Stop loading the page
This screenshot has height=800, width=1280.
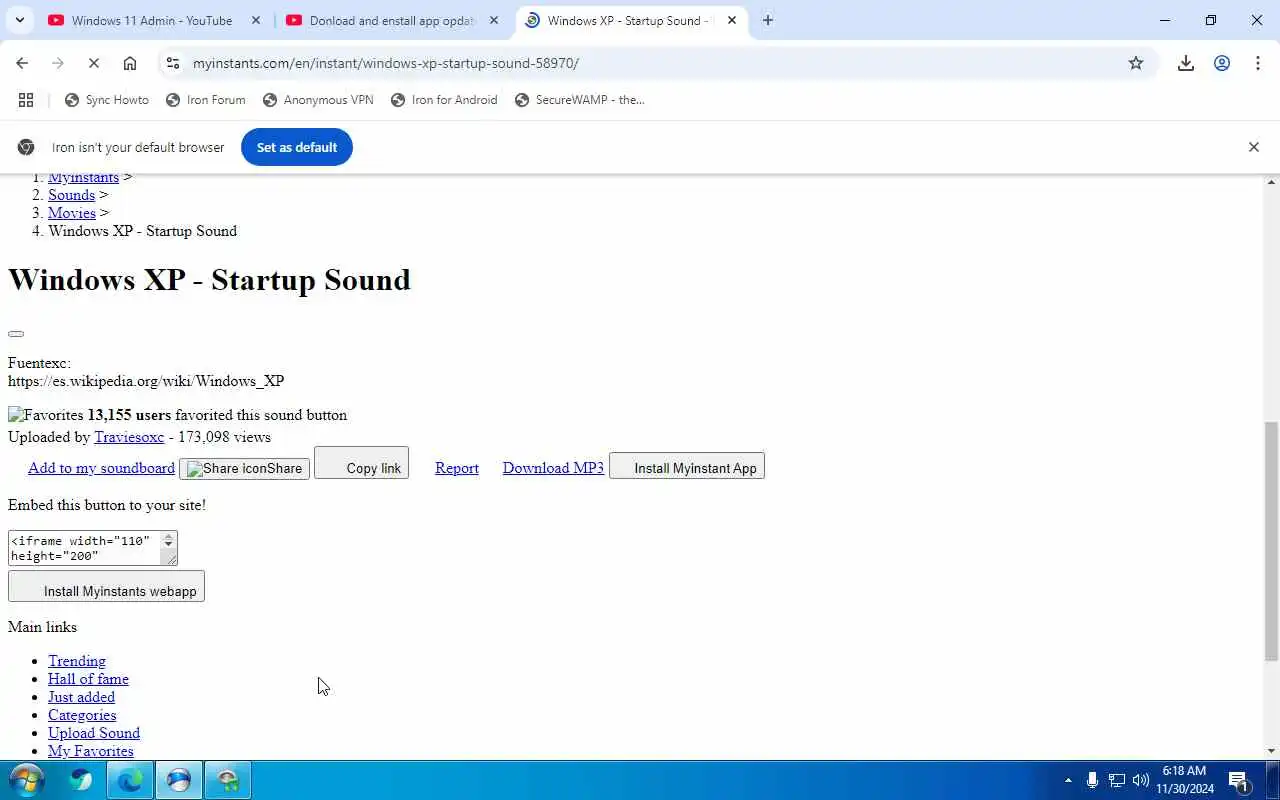pos(93,63)
